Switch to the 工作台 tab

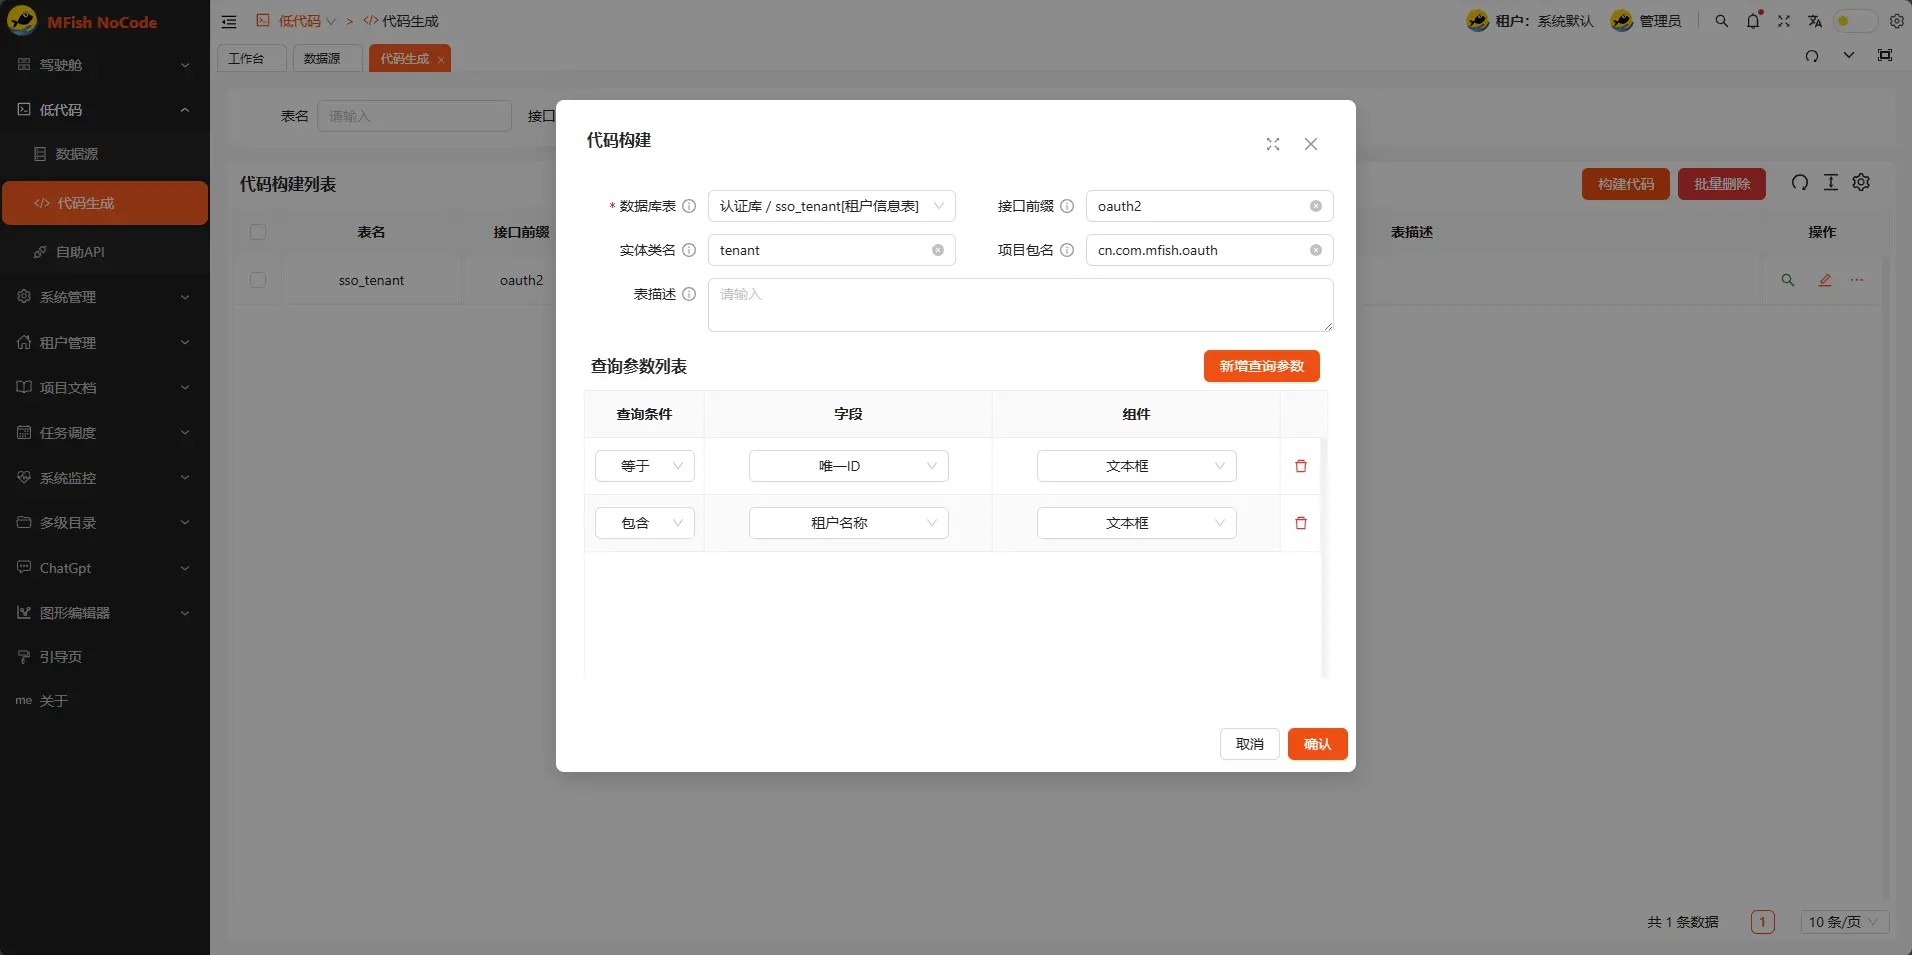coord(249,58)
